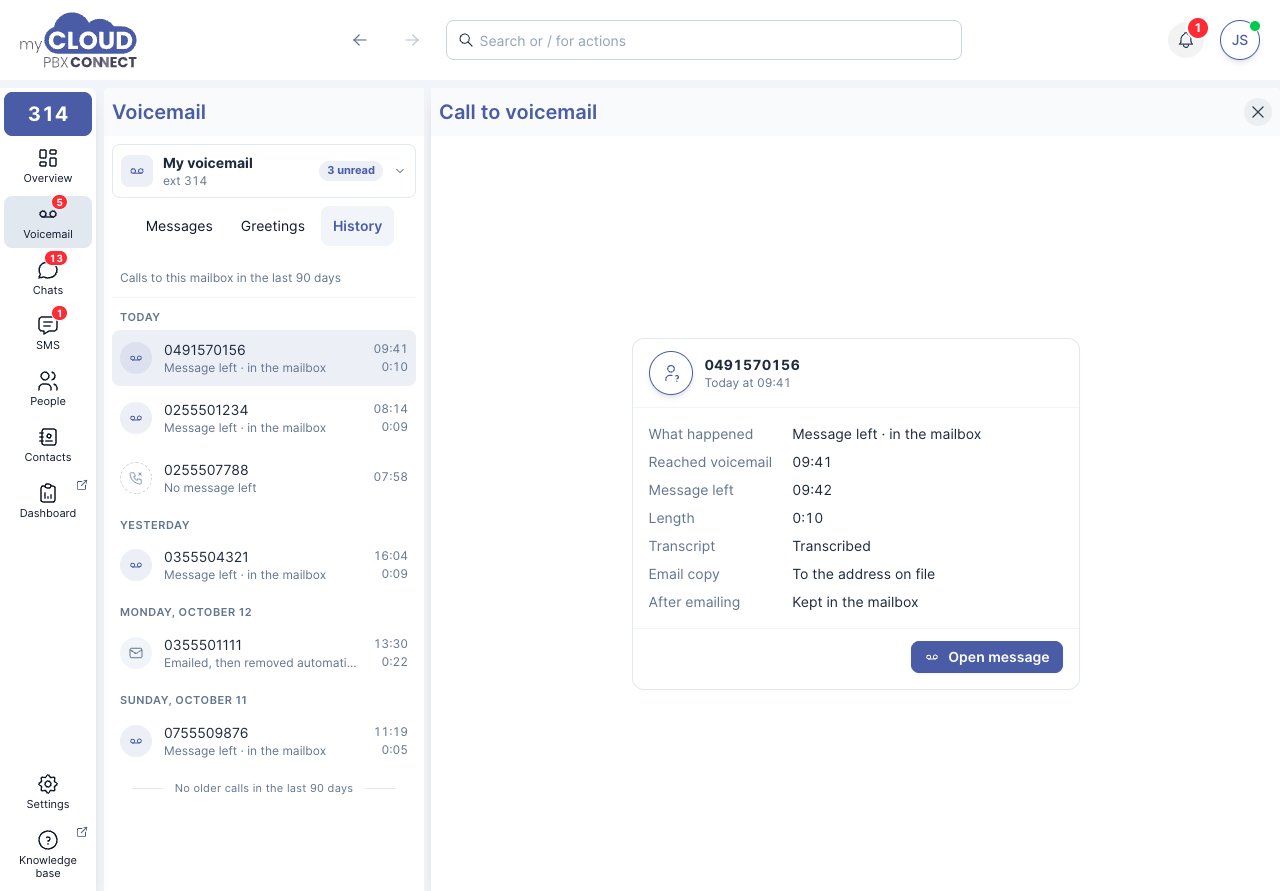This screenshot has height=891, width=1280.
Task: Open the Knowledge base help icon
Action: point(48,854)
